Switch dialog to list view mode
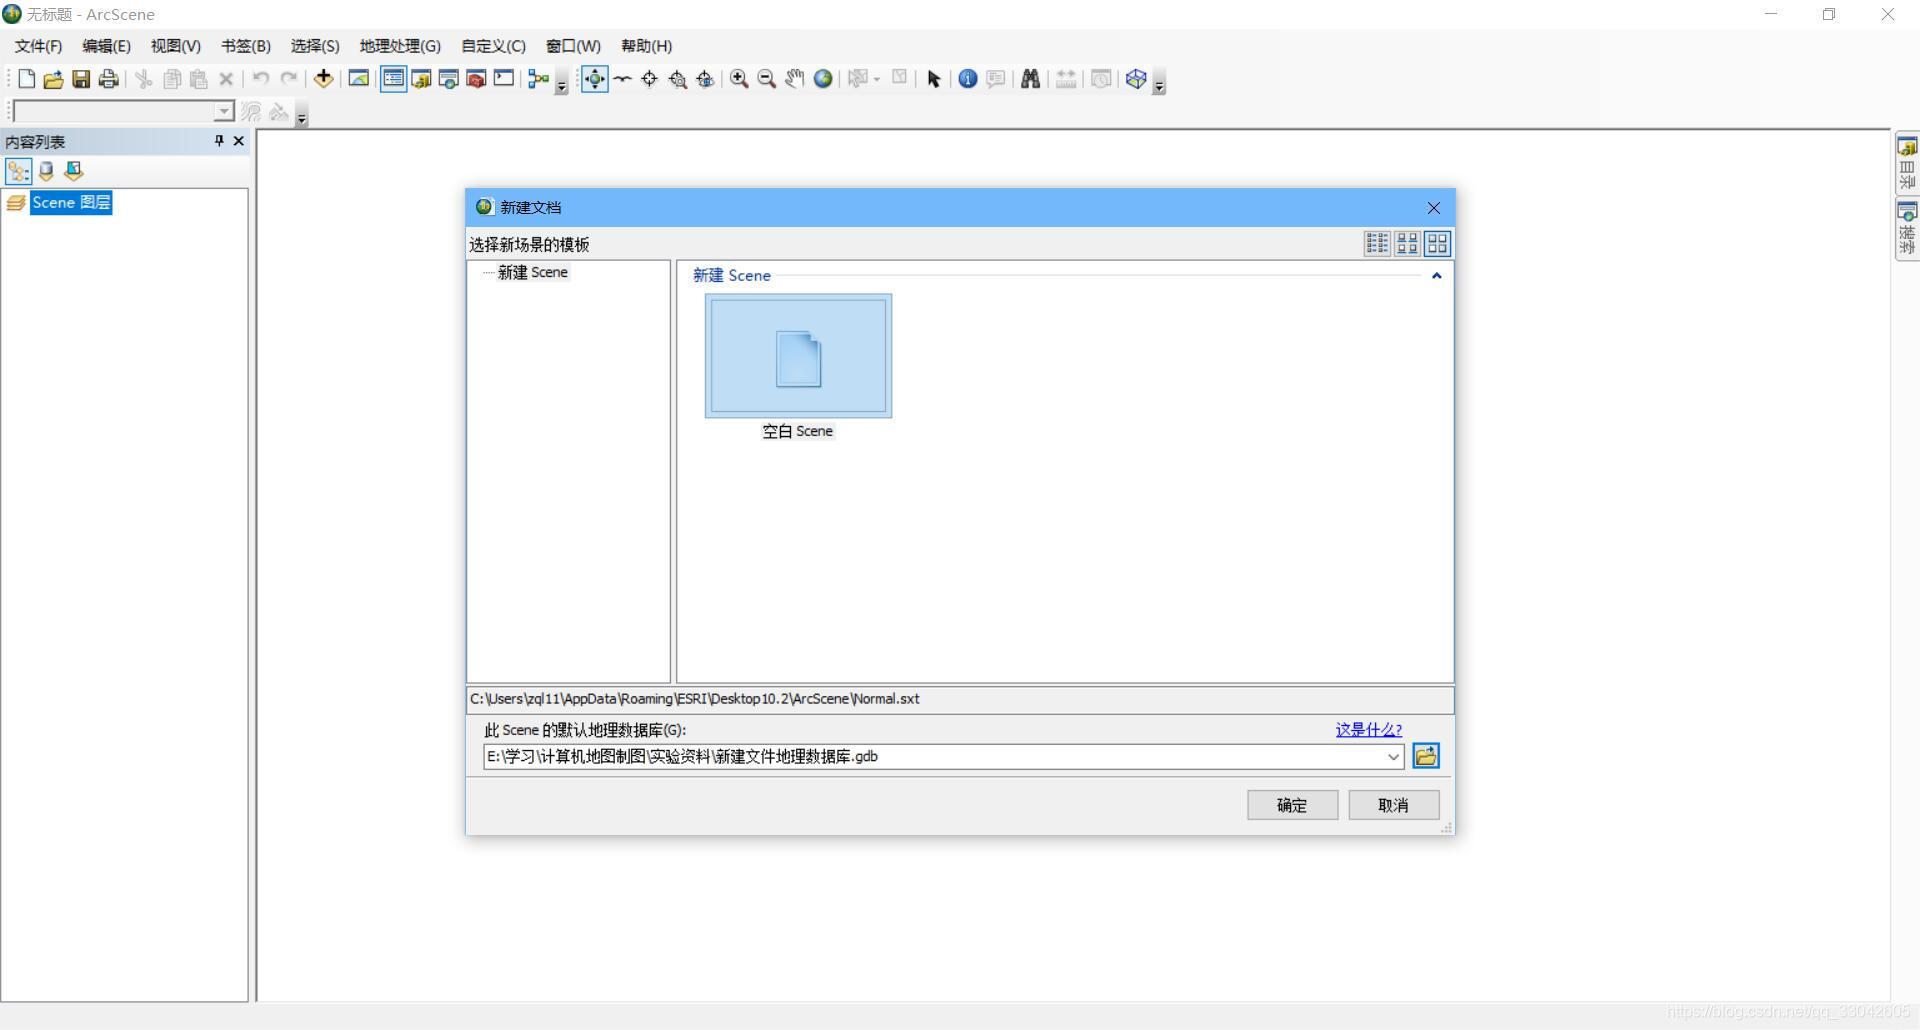Screen dimensions: 1920x1030 pos(1377,243)
